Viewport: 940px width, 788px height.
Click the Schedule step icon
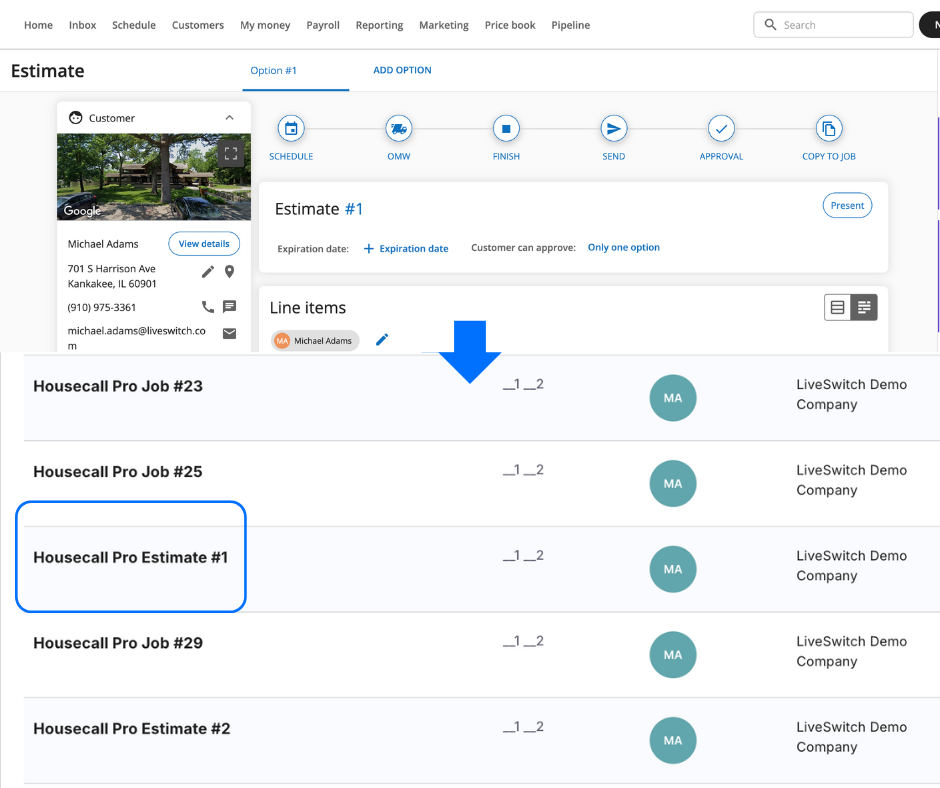[291, 128]
